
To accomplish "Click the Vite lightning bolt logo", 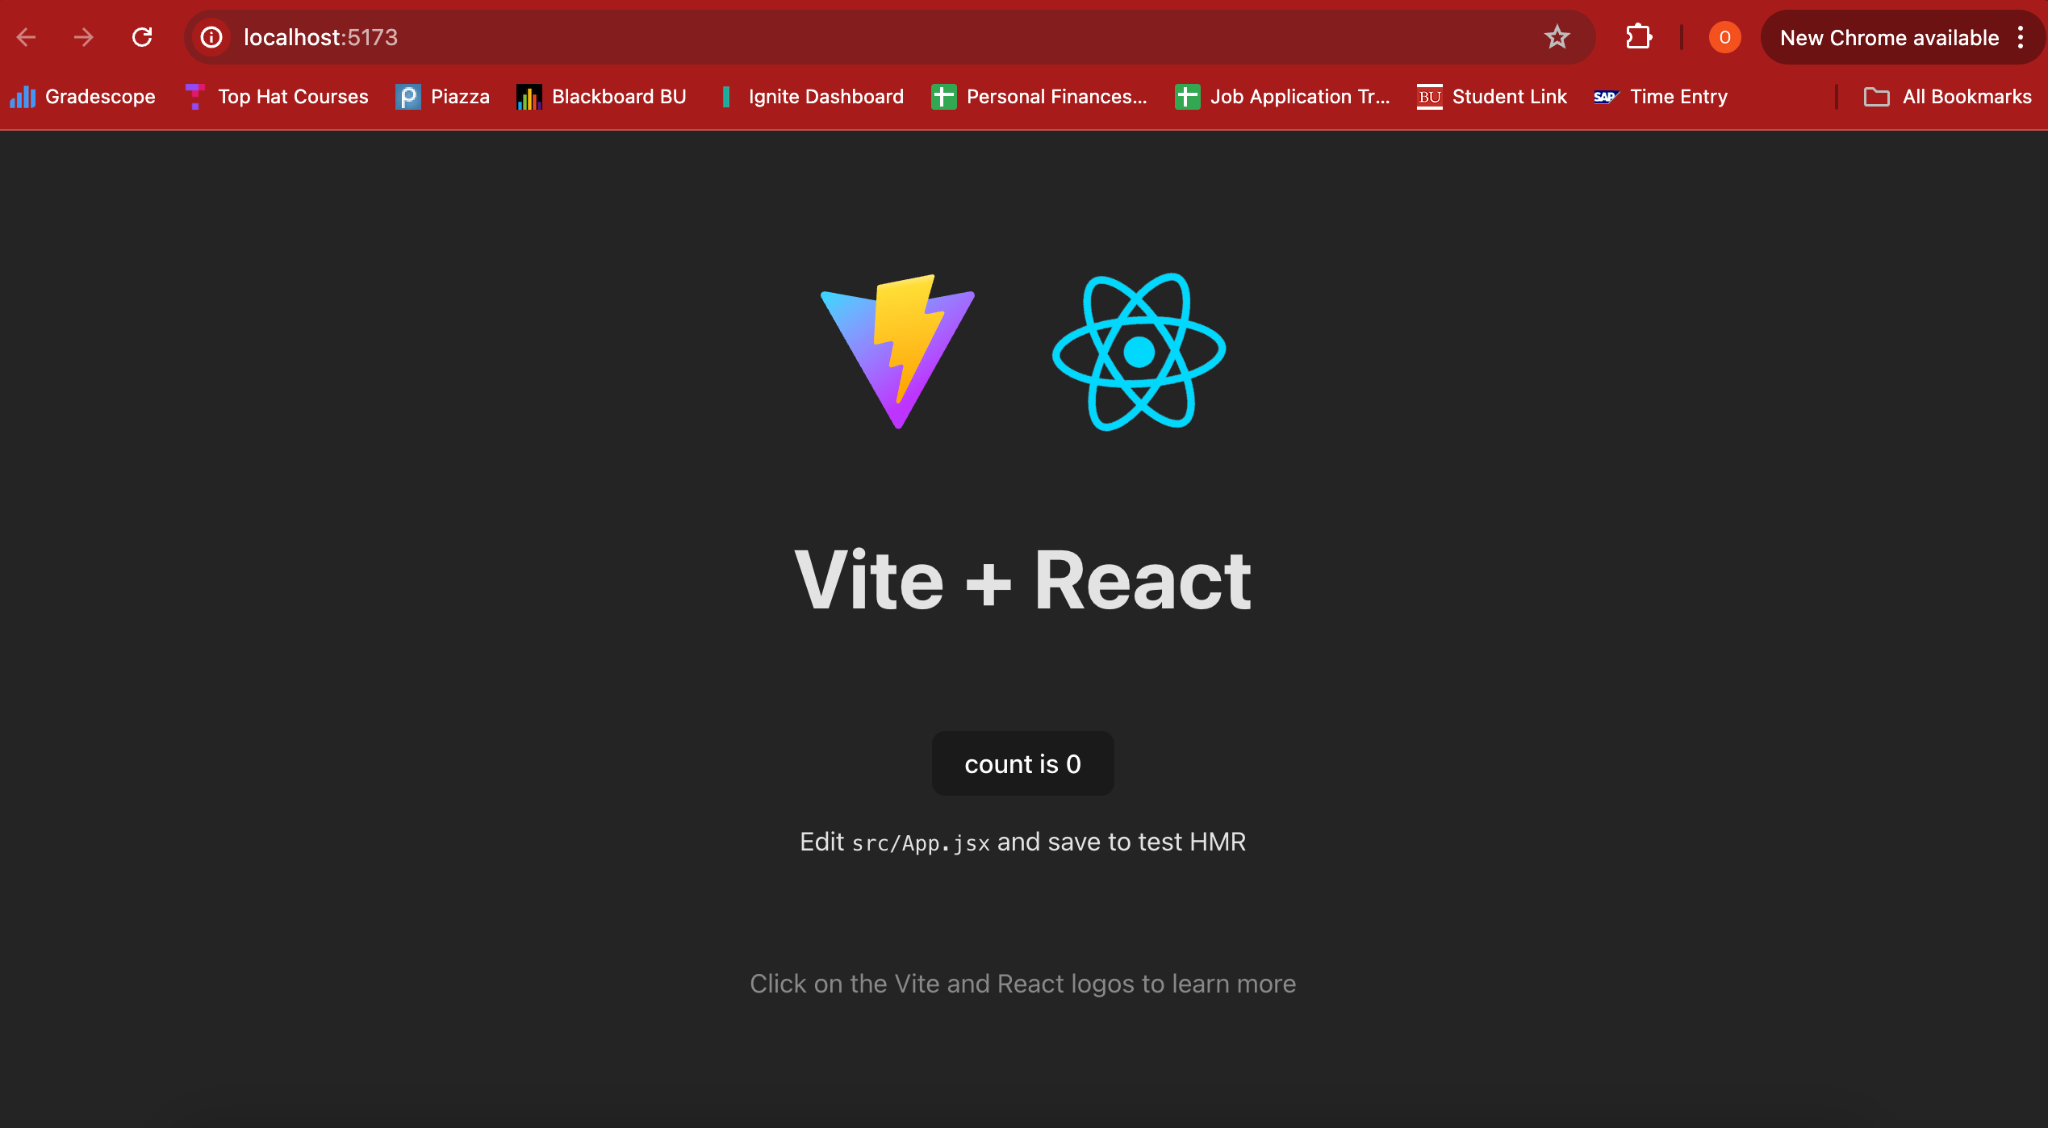I will click(895, 350).
